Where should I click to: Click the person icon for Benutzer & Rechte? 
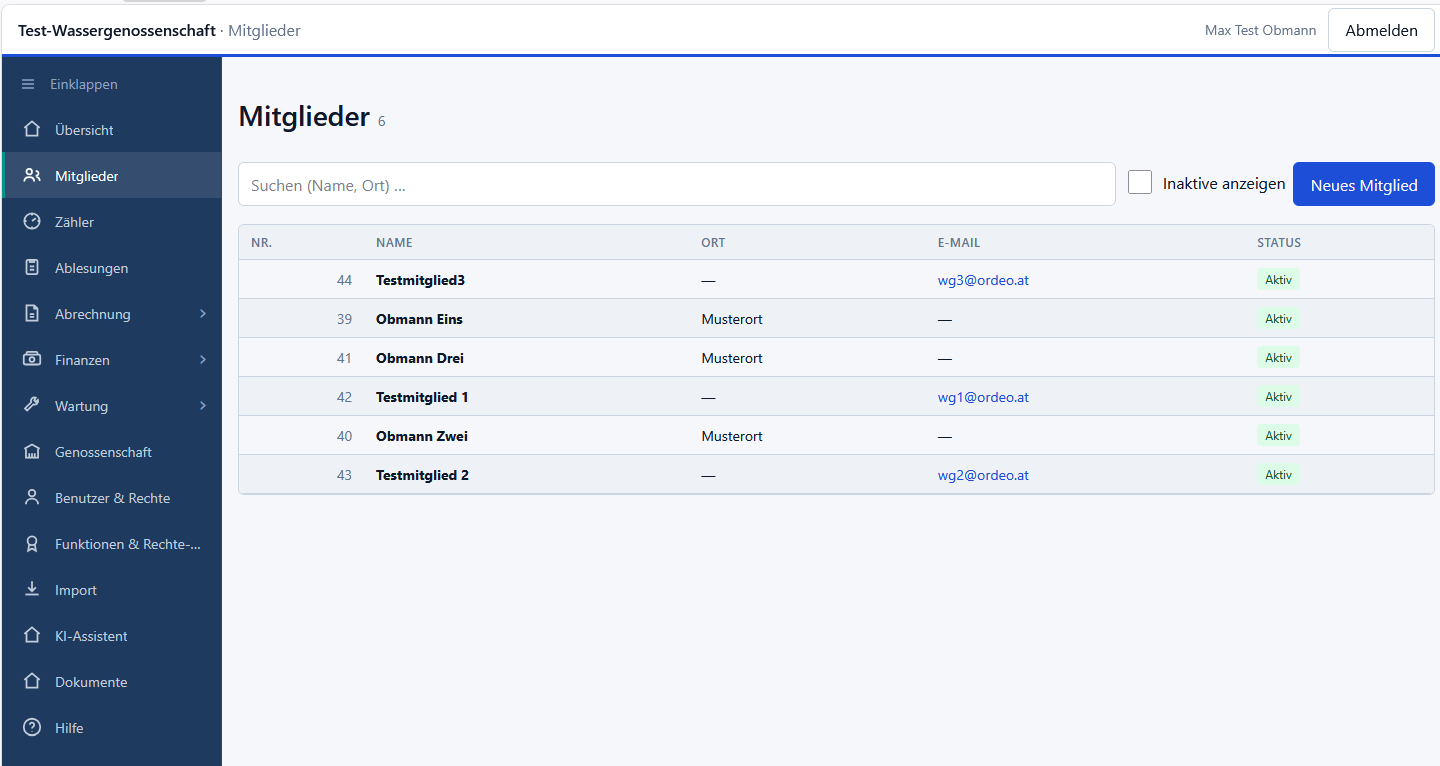[32, 498]
